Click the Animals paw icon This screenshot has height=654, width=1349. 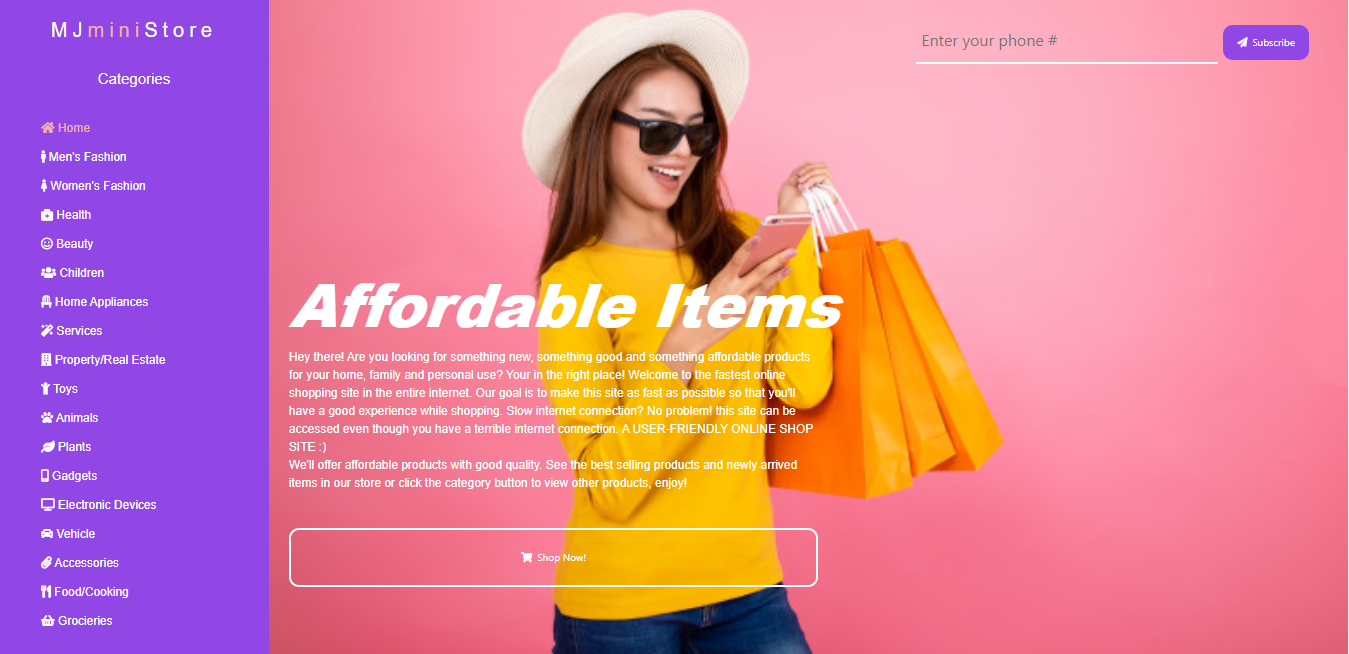[x=46, y=418]
